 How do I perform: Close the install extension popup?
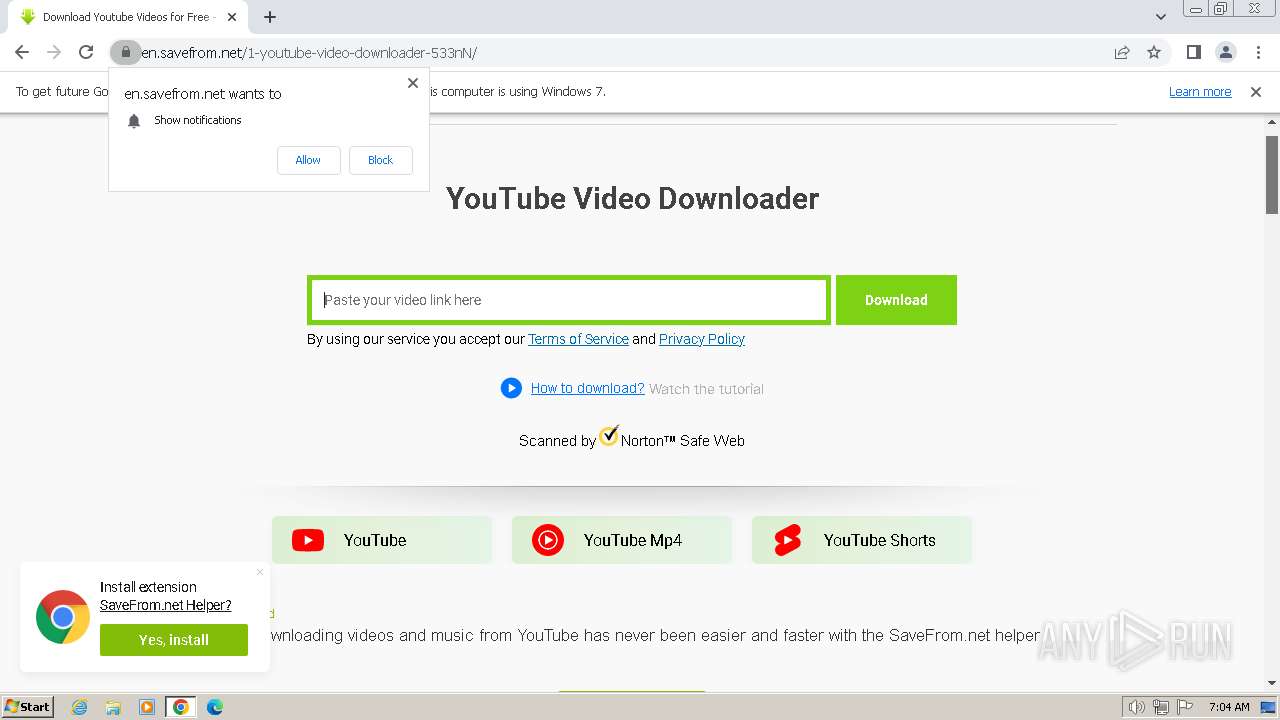[260, 572]
